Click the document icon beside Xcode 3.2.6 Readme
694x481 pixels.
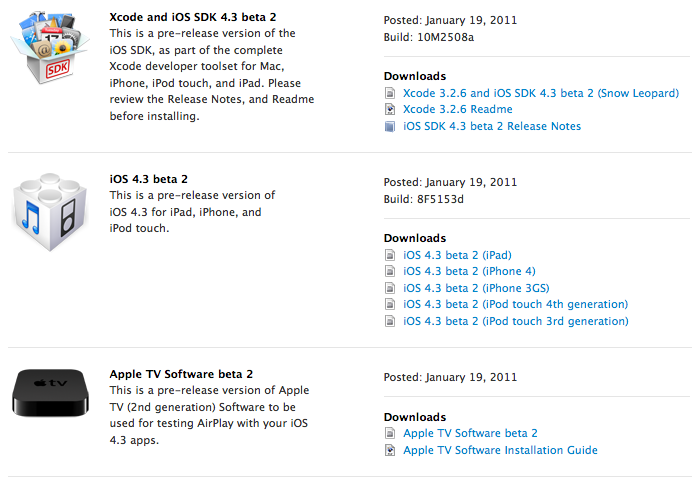point(390,110)
